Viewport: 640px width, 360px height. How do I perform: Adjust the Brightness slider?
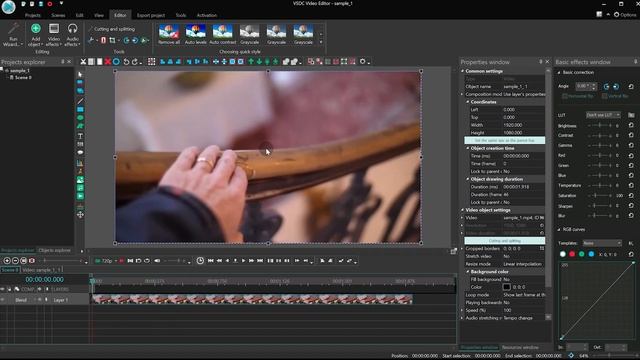600,126
